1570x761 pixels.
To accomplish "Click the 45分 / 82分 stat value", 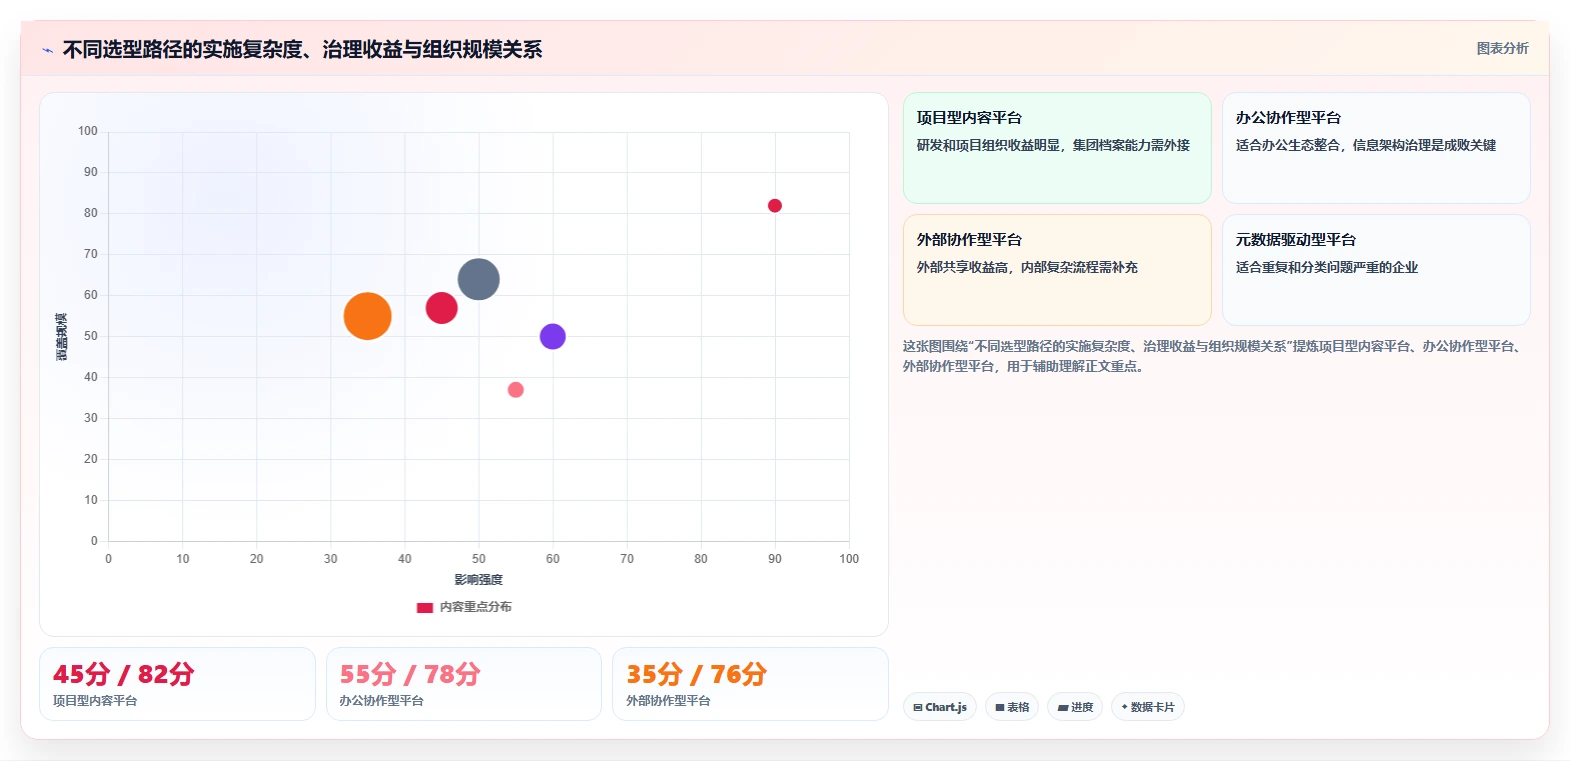I will click(x=123, y=674).
